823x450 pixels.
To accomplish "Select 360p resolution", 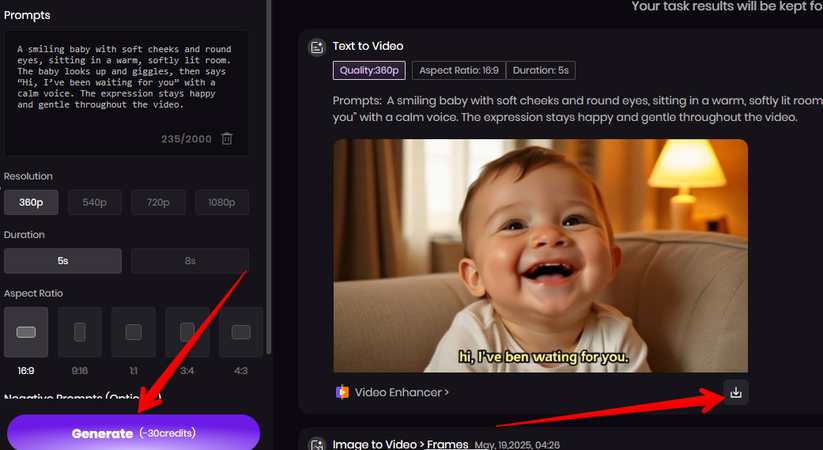I will [x=31, y=202].
